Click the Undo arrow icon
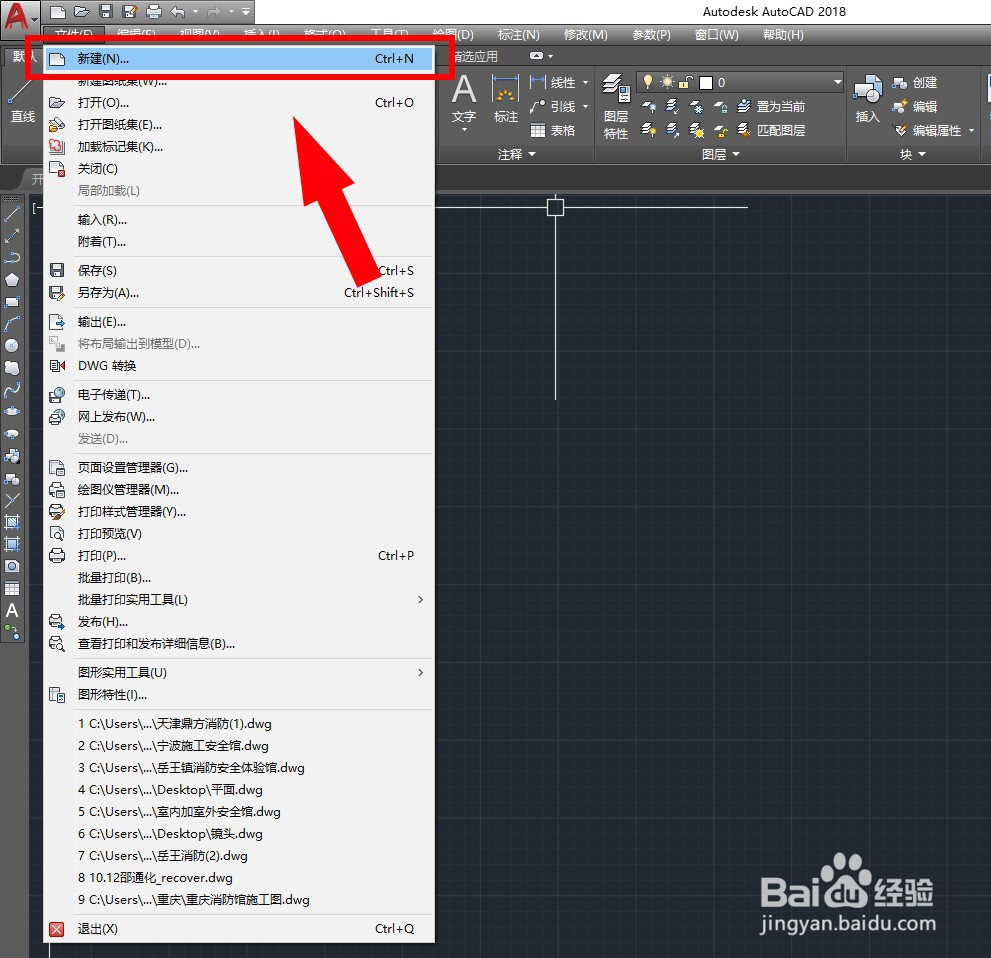The width and height of the screenshot is (991, 958). coord(178,11)
